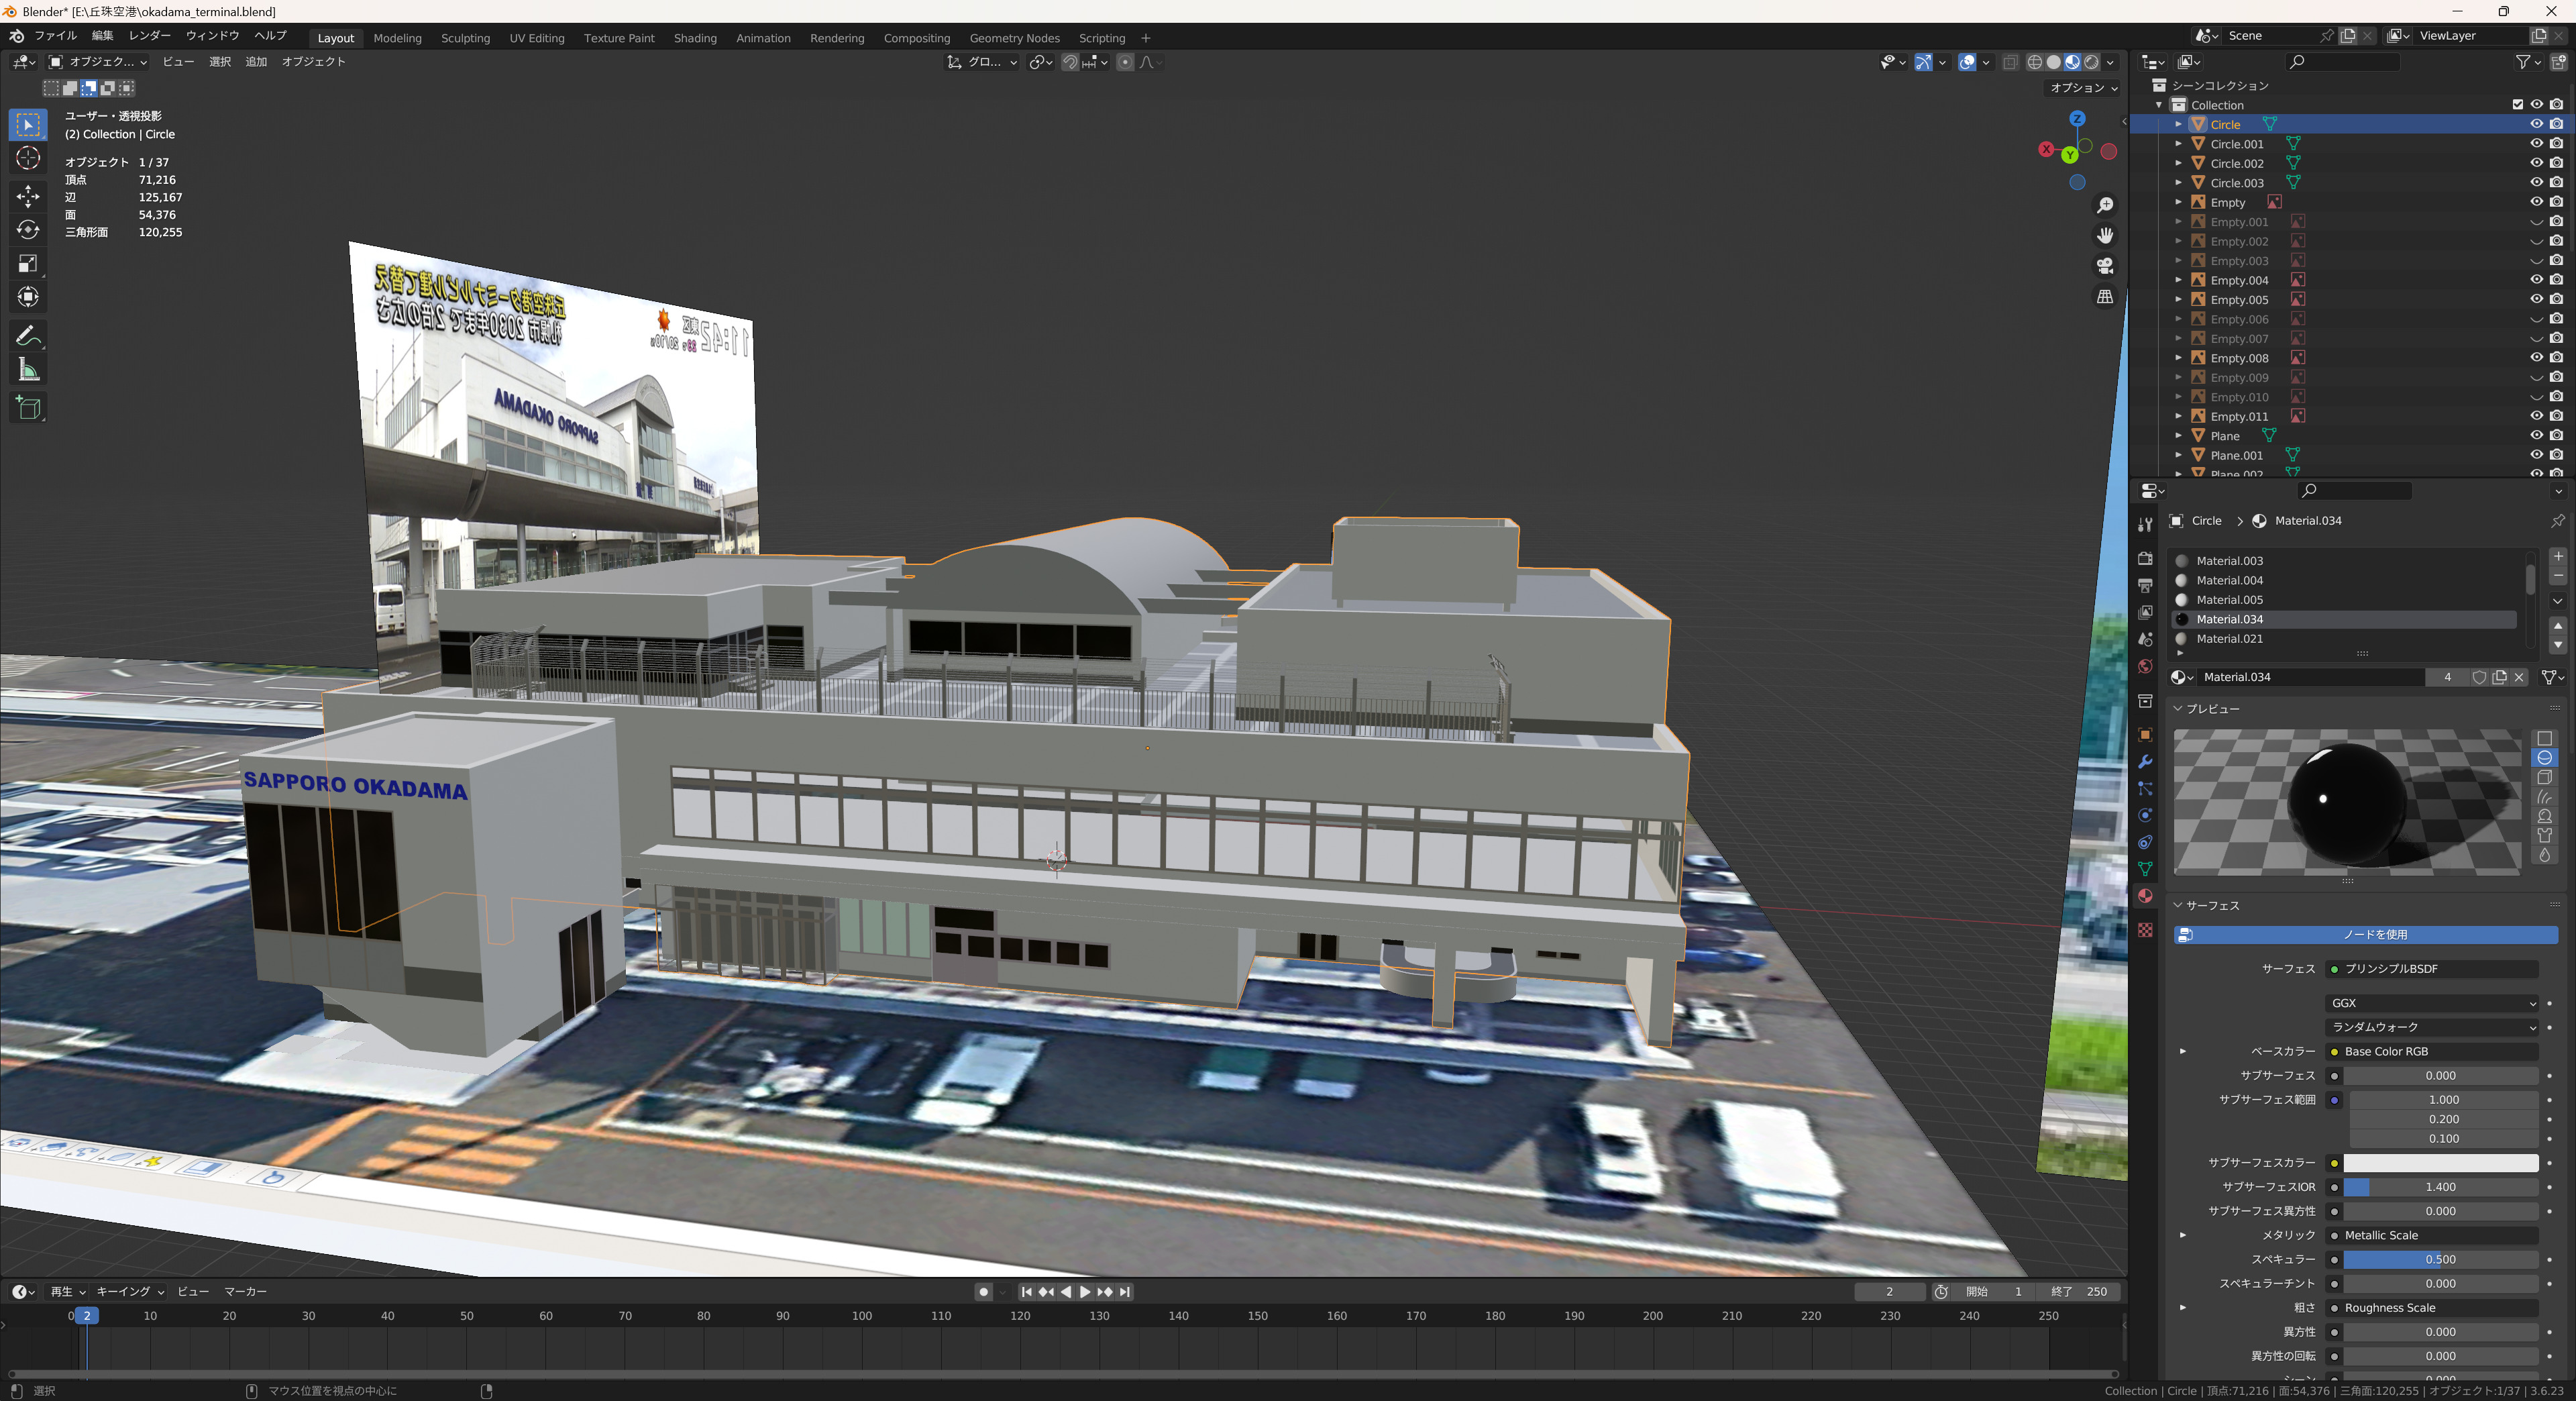Choose the combined Transform tool

[28, 297]
